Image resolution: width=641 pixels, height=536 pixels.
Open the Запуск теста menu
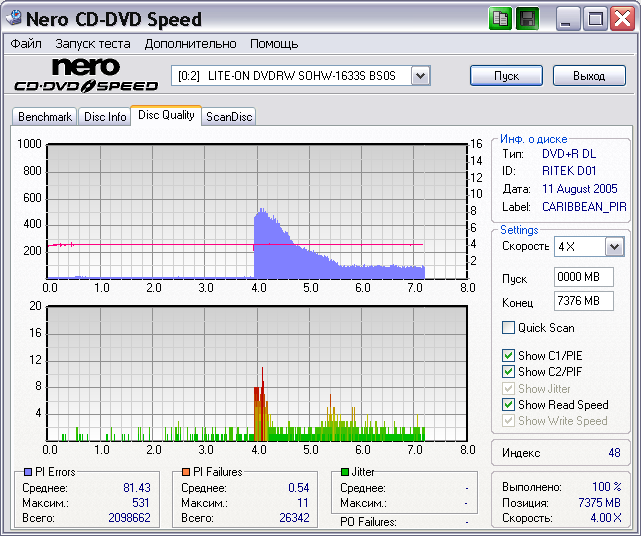click(93, 44)
